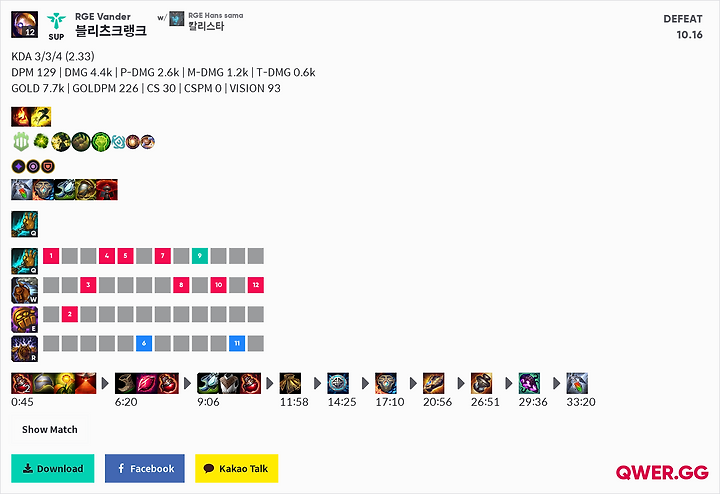Click the boots item purchased at 6:20
The image size is (720, 494).
[x=125, y=383]
